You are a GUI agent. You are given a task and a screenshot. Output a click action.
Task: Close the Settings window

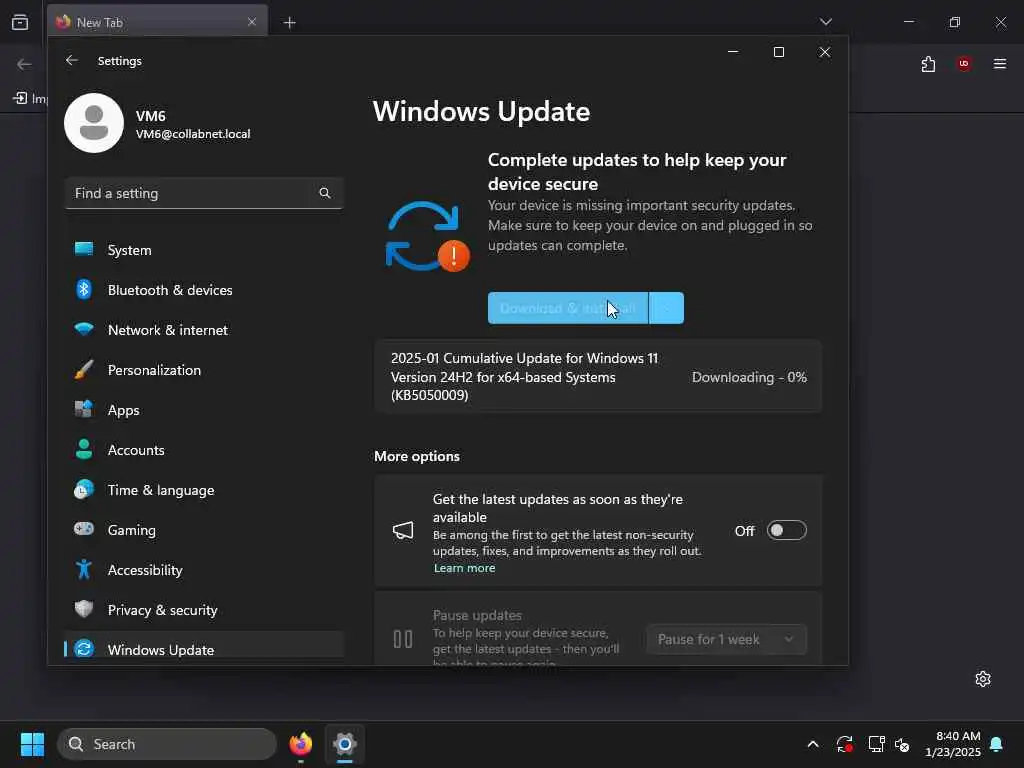pyautogui.click(x=825, y=52)
